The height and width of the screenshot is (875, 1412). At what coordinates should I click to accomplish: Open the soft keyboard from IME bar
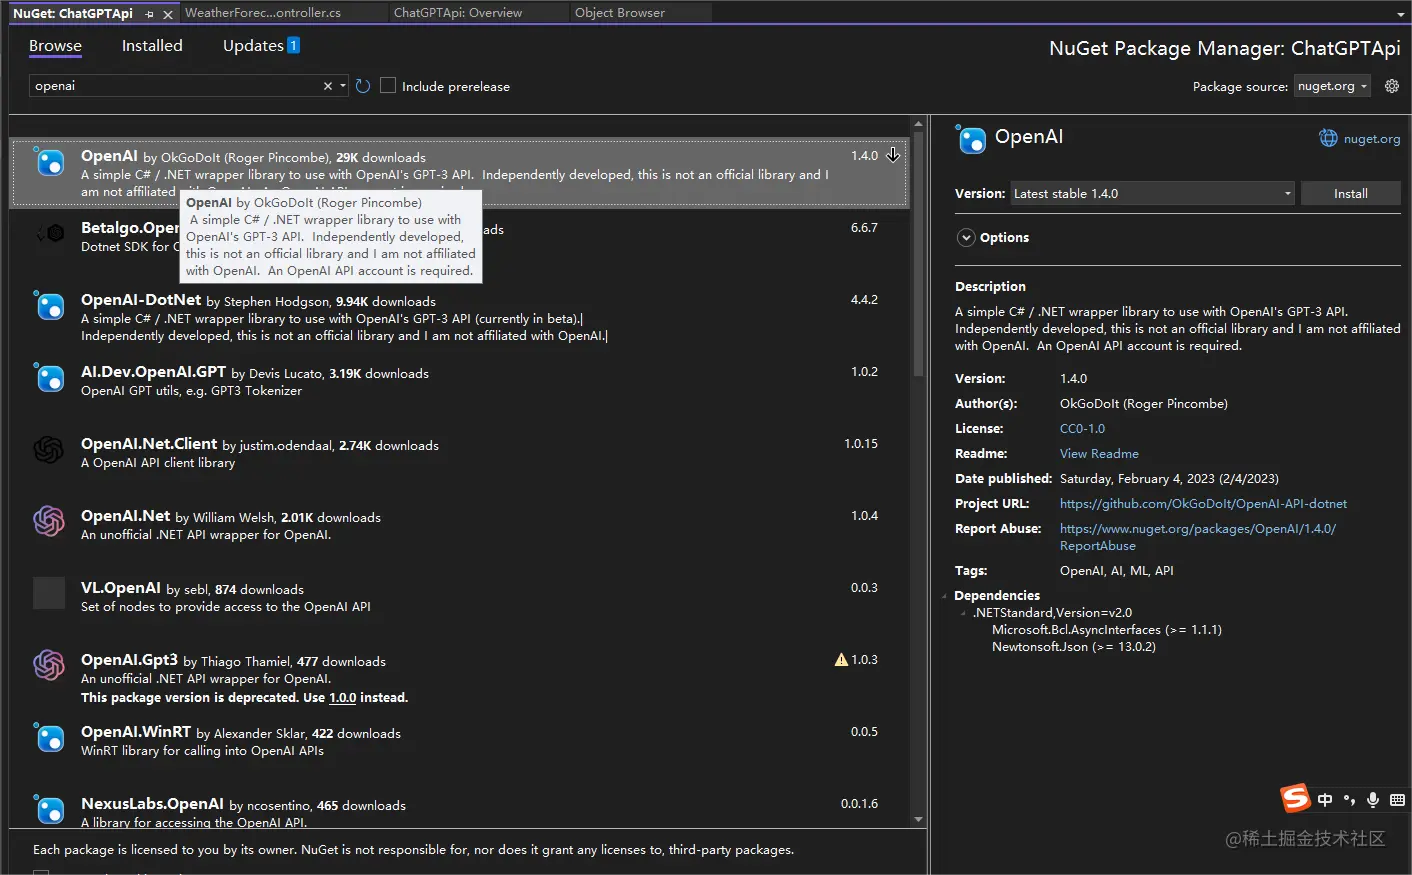pyautogui.click(x=1397, y=800)
